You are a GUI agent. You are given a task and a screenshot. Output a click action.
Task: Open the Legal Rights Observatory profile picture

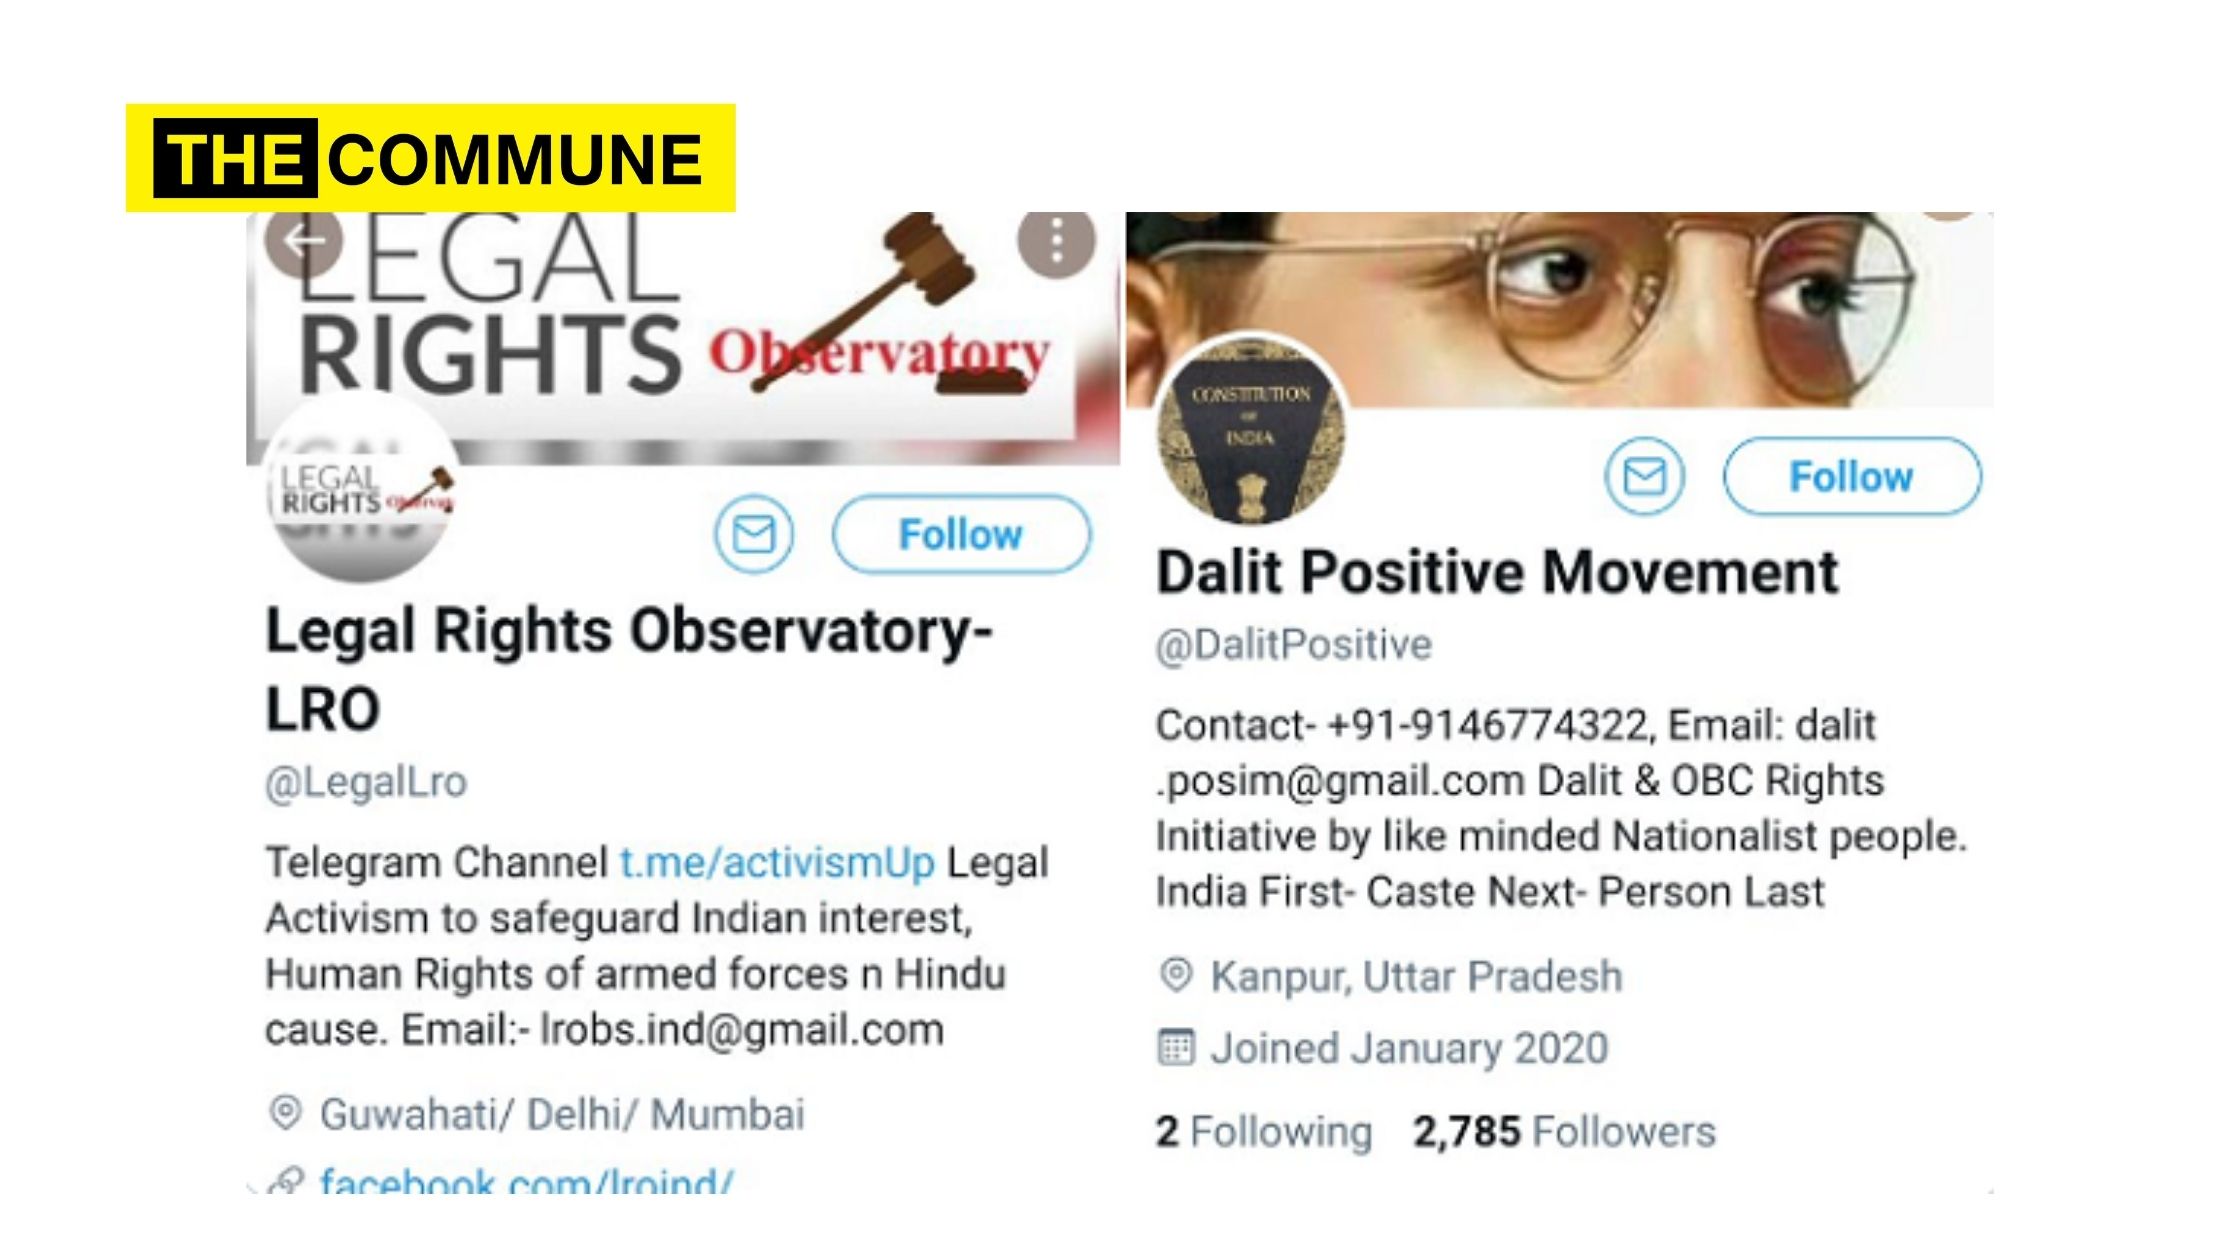tap(363, 490)
